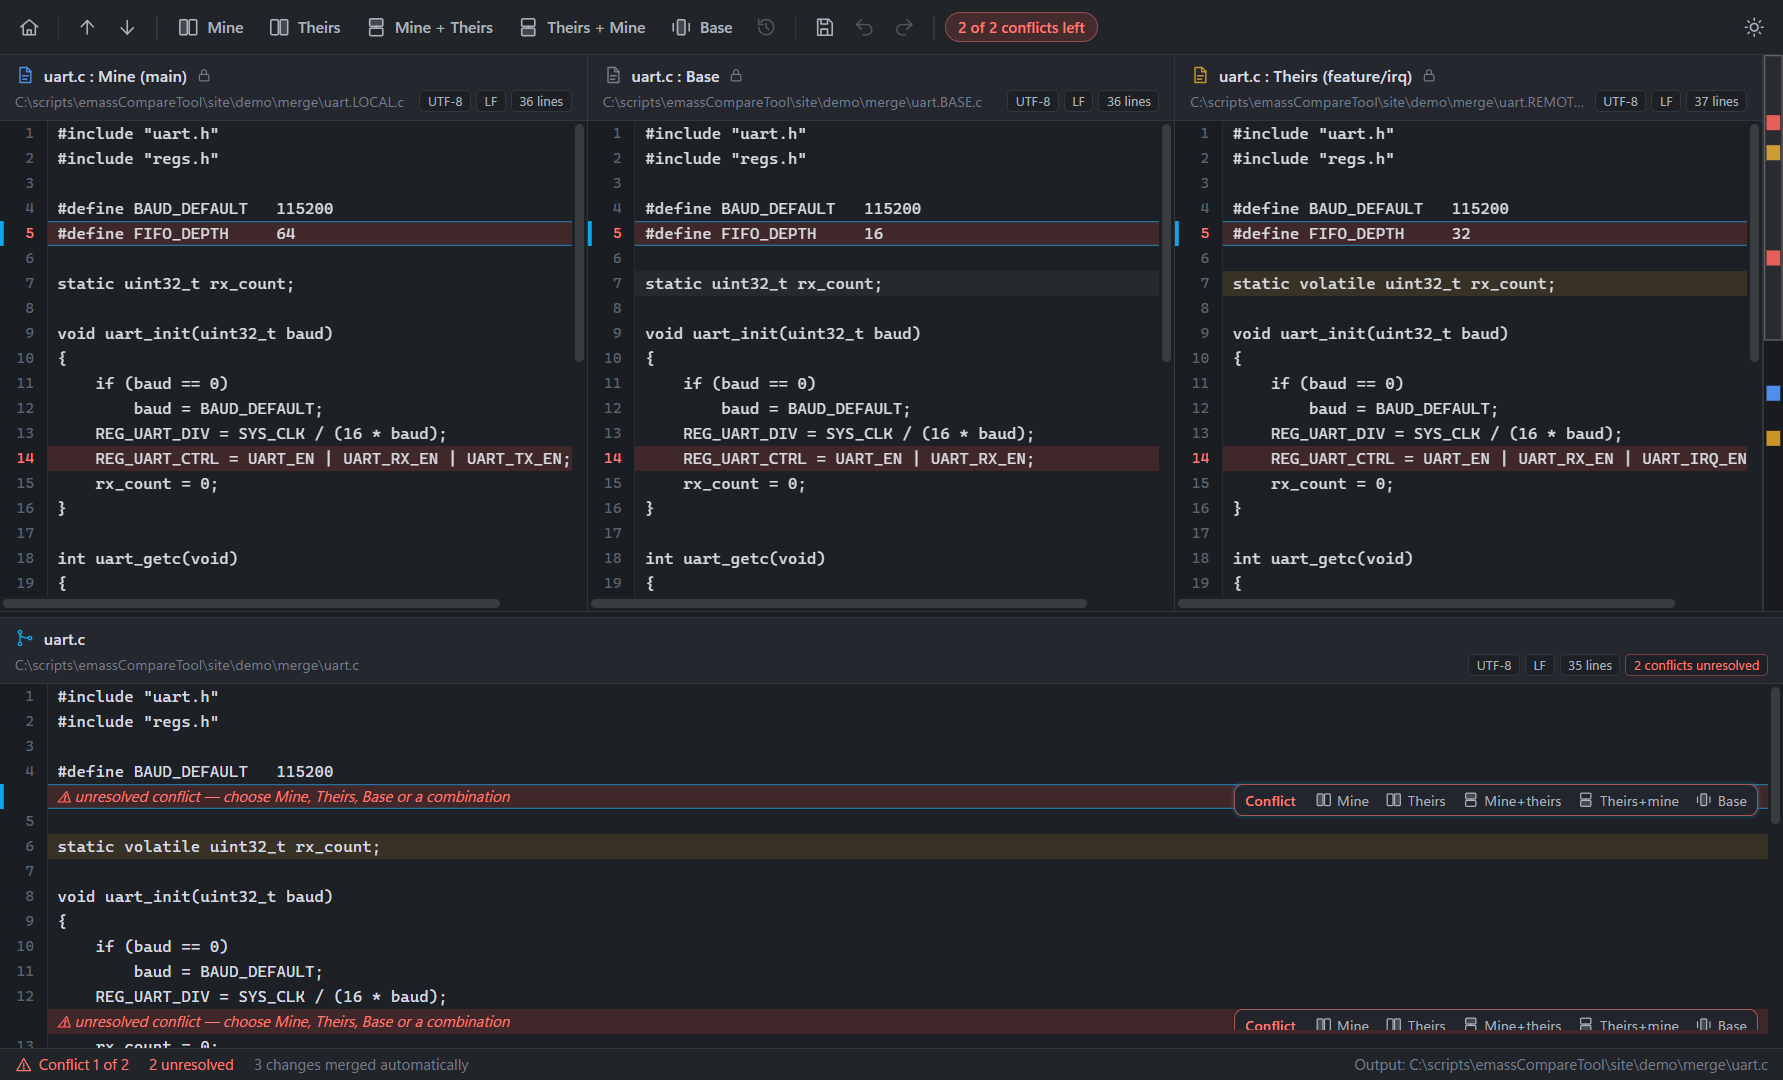Select Mine+theirs for first conflict inline
This screenshot has width=1783, height=1080.
[1512, 800]
